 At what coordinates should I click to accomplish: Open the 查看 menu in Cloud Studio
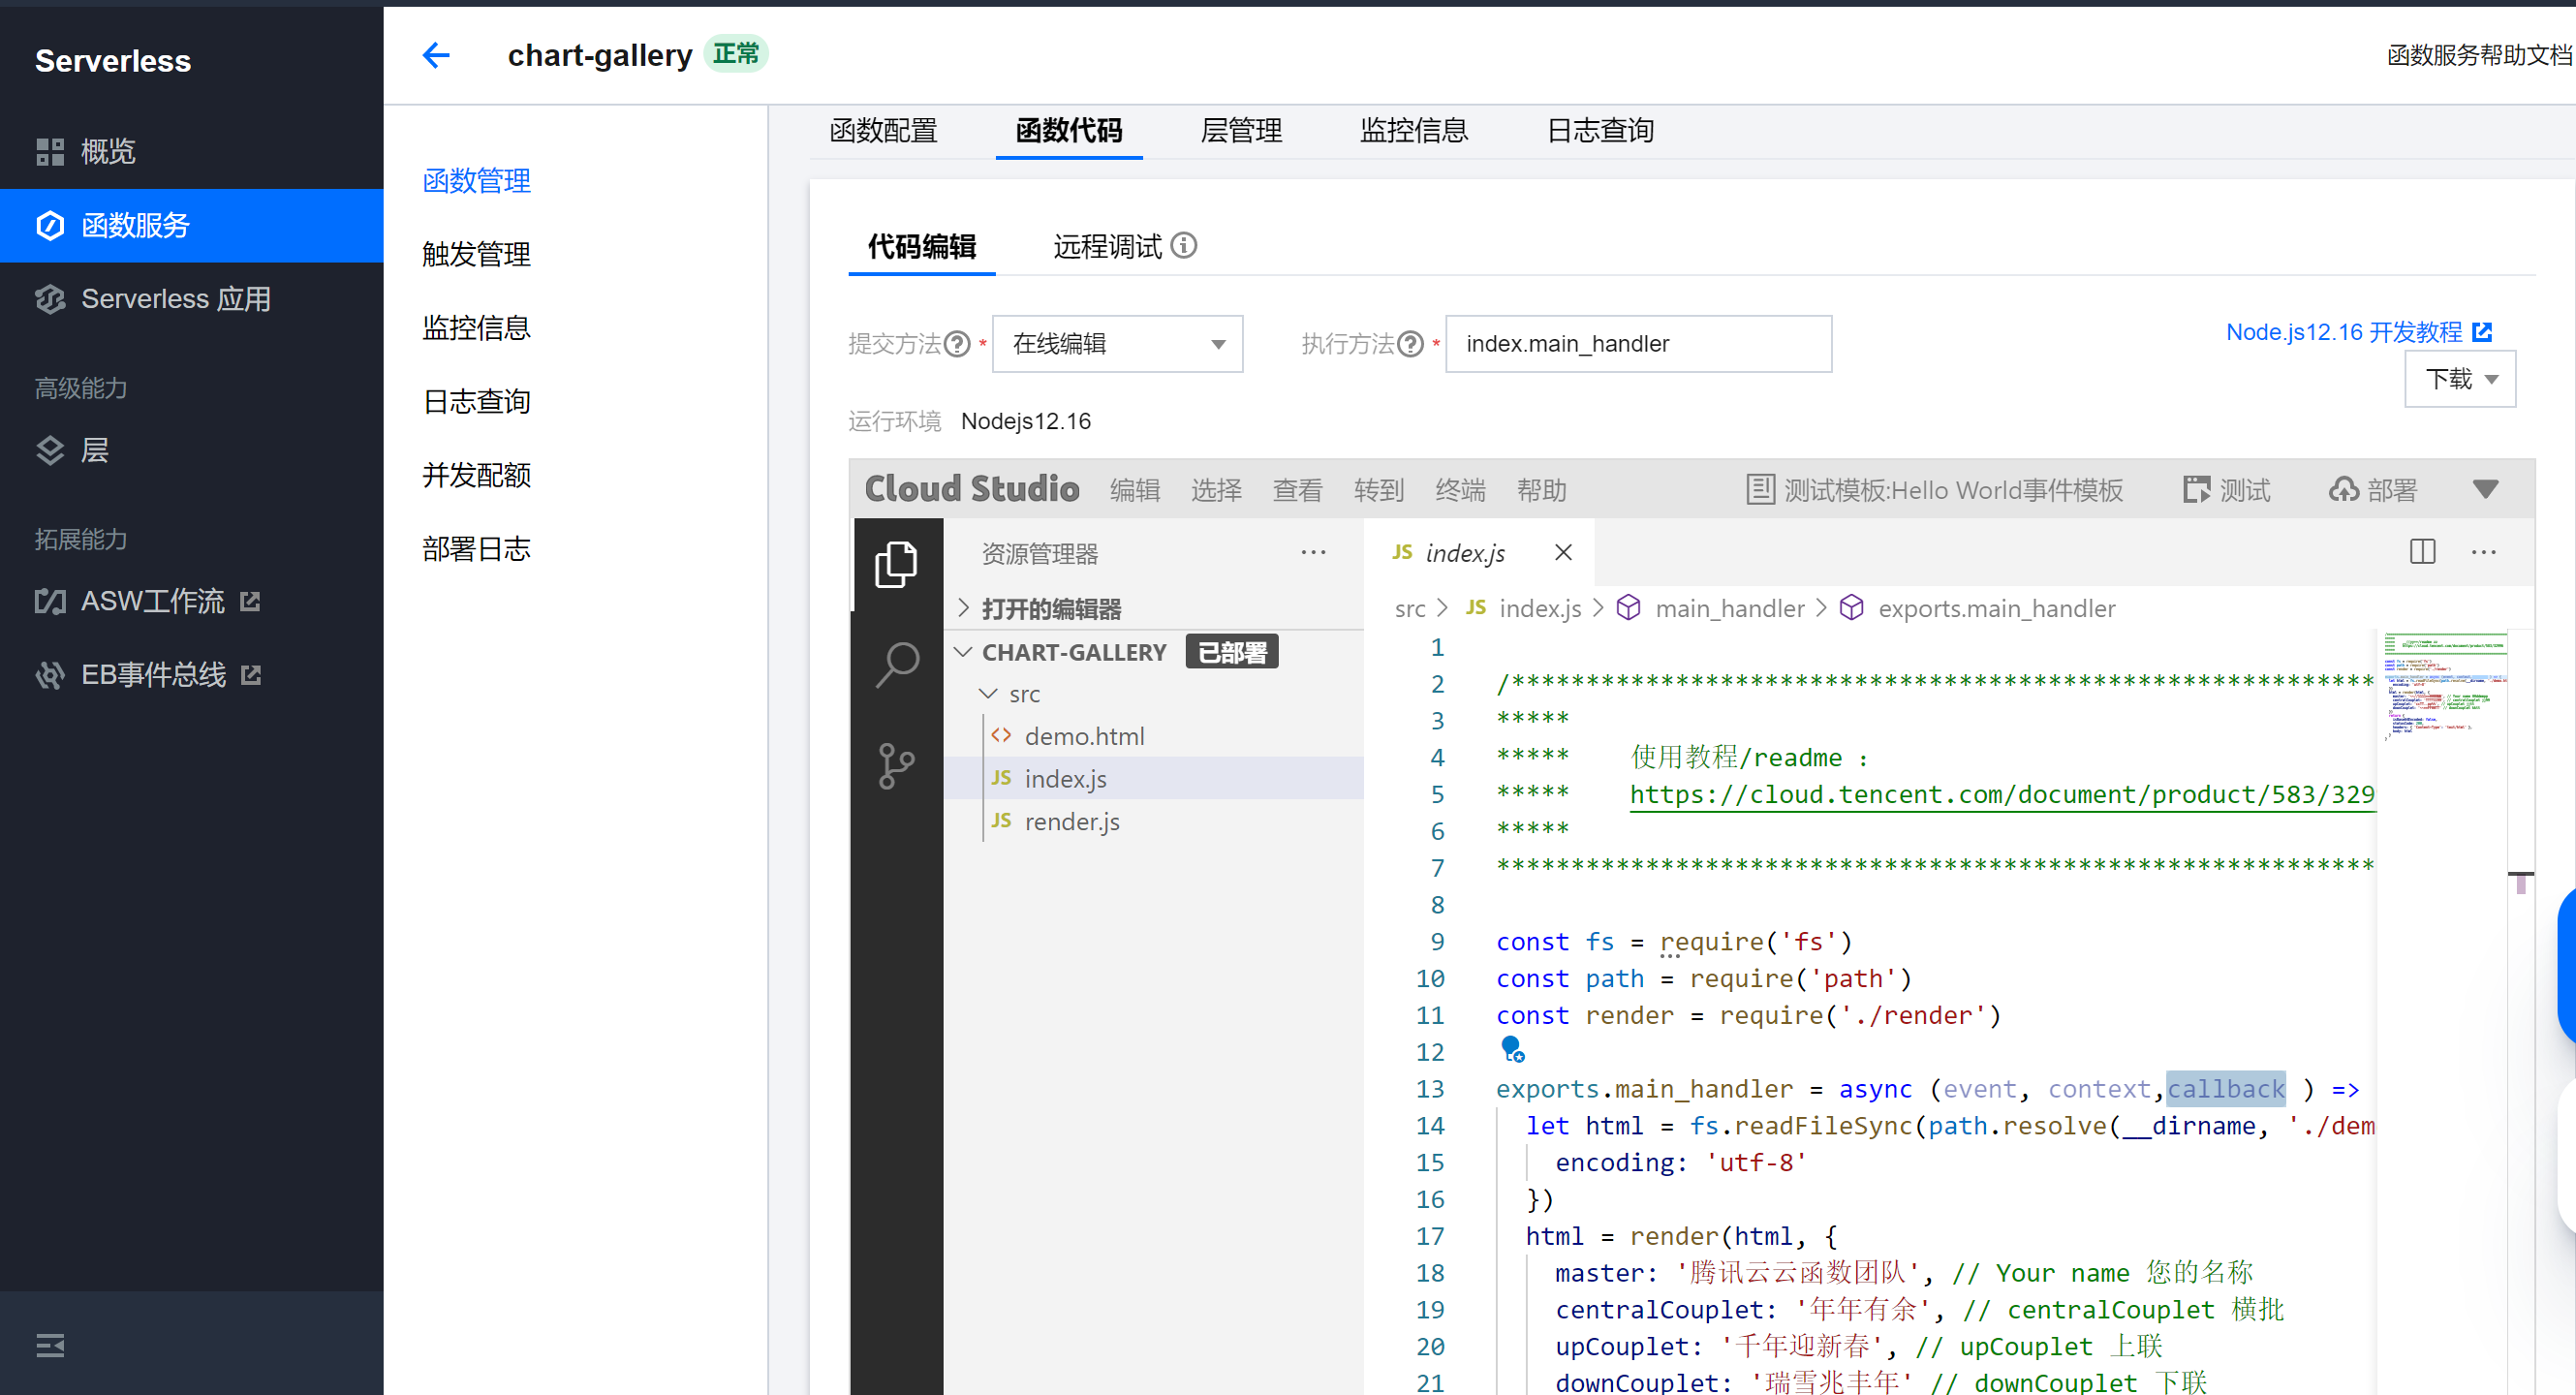coord(1297,490)
